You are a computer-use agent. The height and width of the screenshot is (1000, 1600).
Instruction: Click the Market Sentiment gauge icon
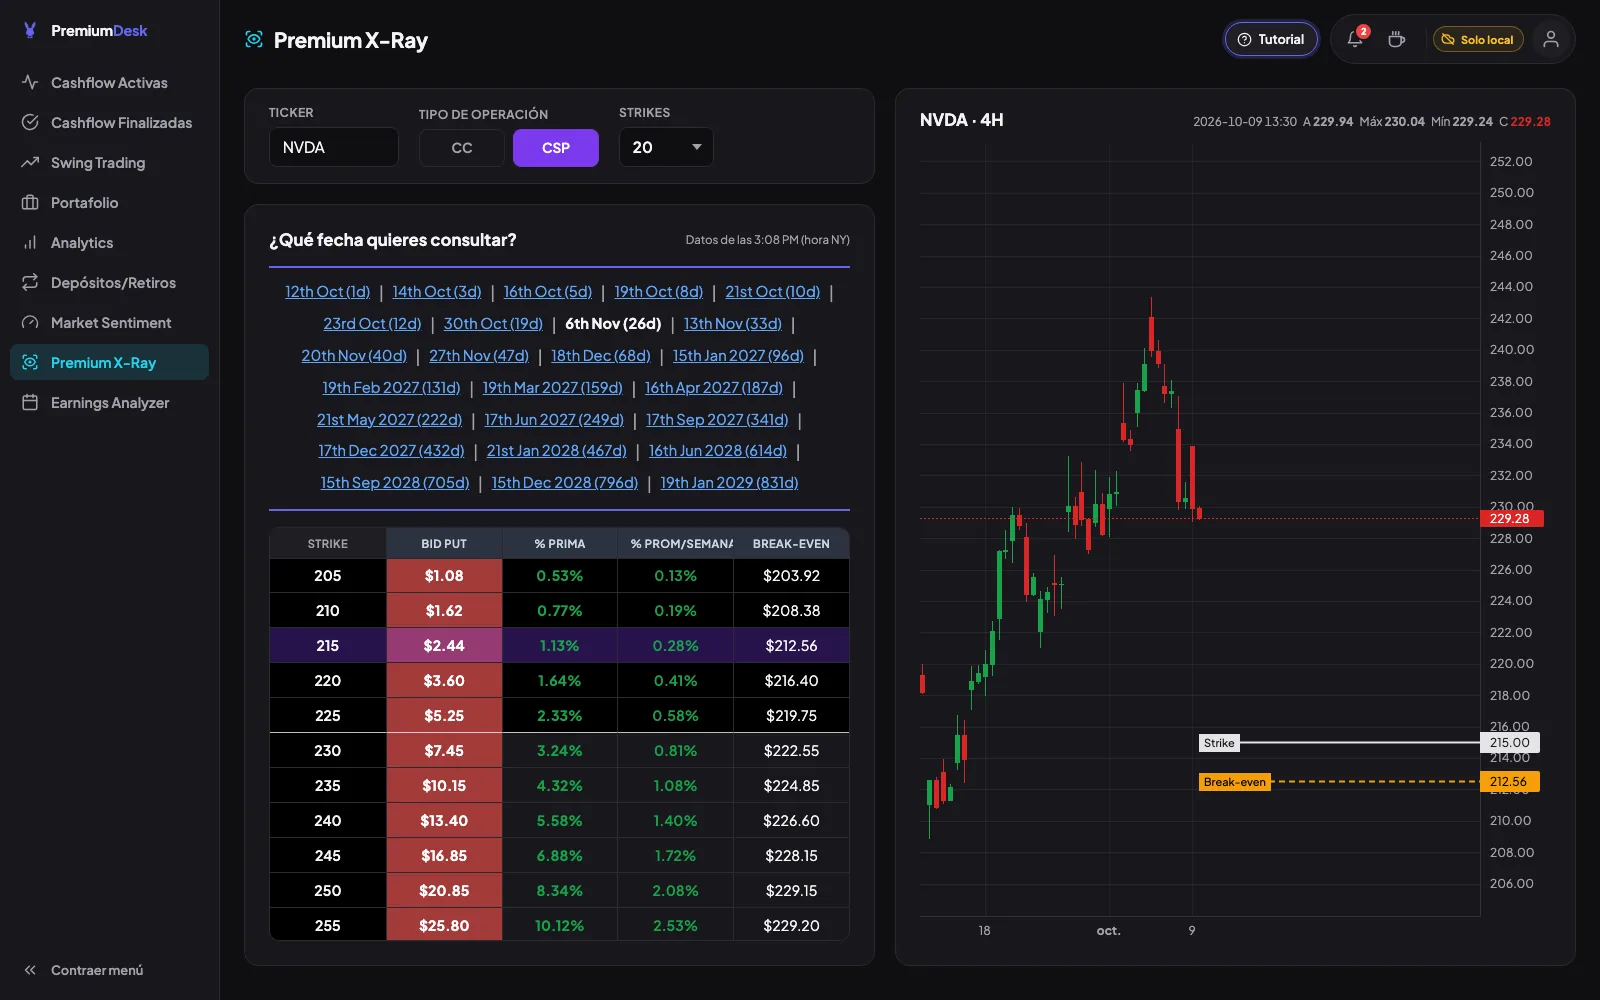click(30, 322)
